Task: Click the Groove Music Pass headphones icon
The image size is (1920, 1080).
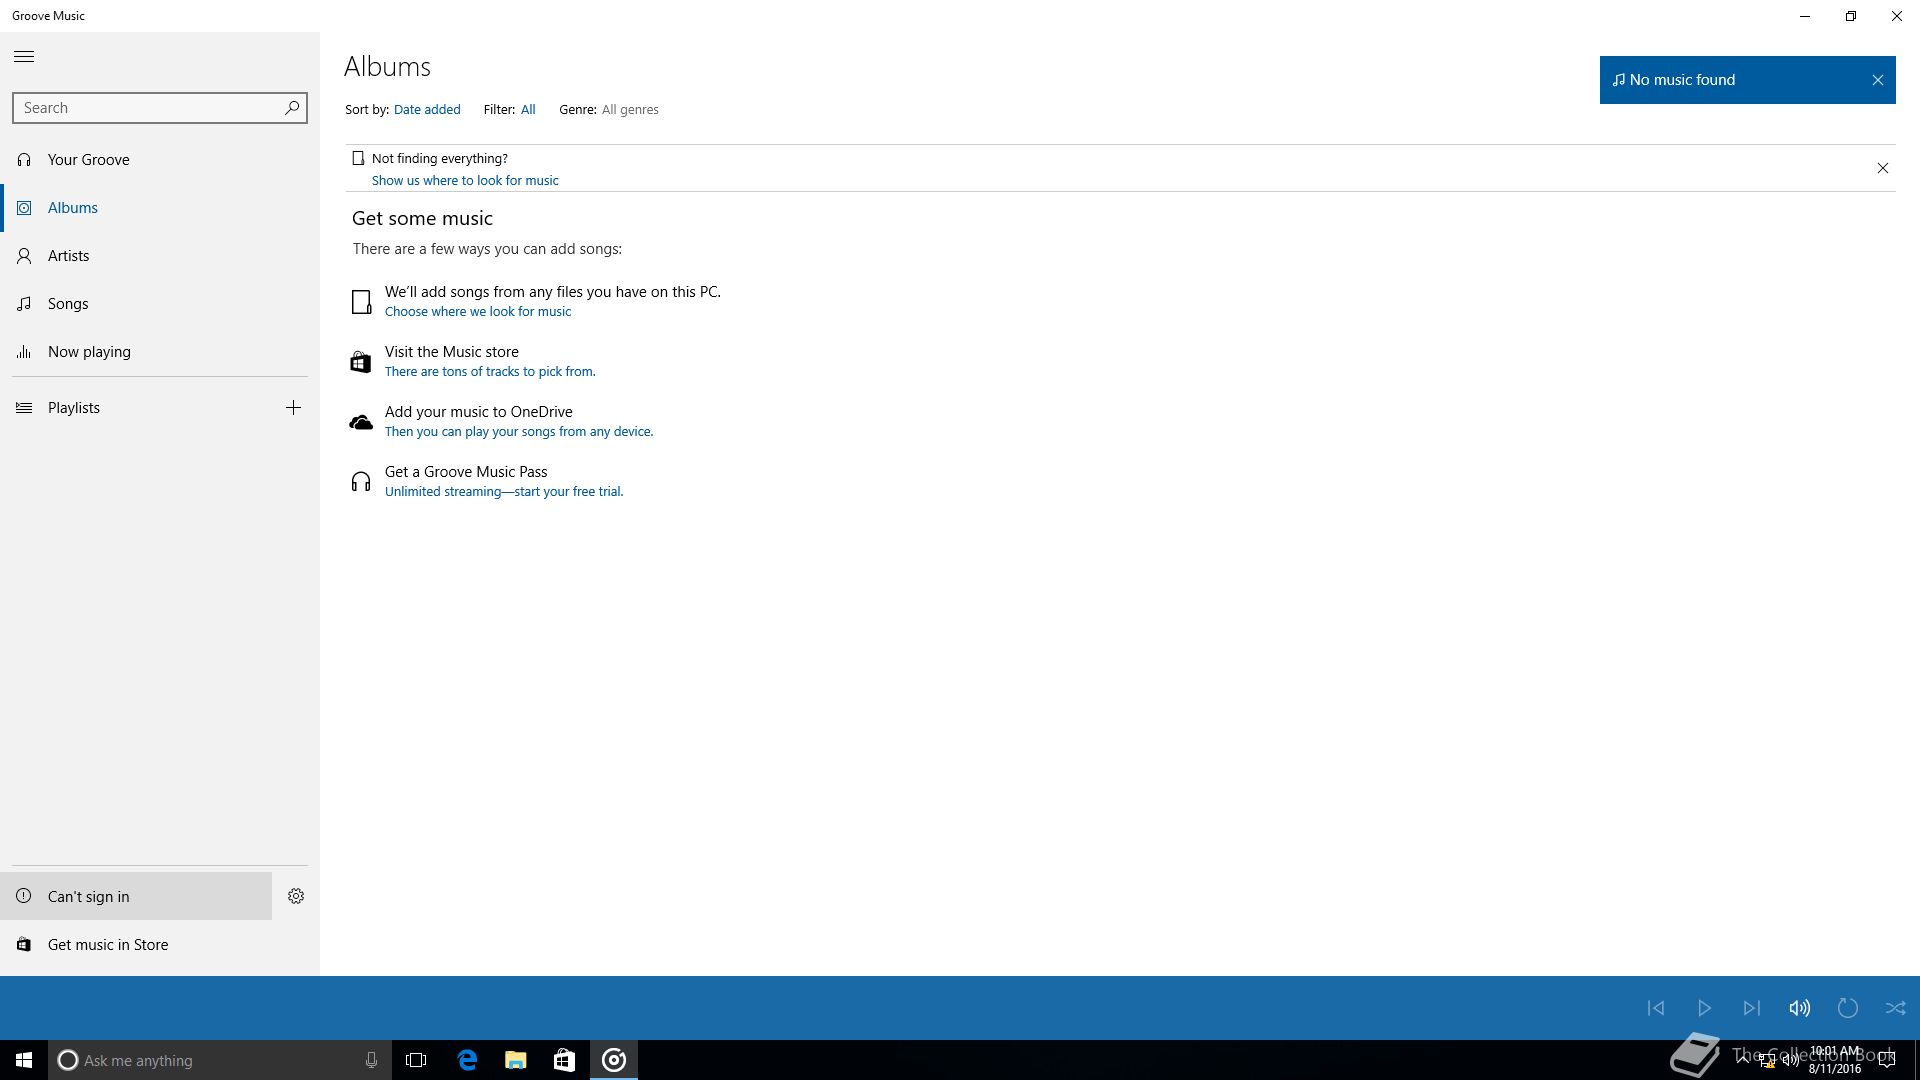Action: pos(361,482)
